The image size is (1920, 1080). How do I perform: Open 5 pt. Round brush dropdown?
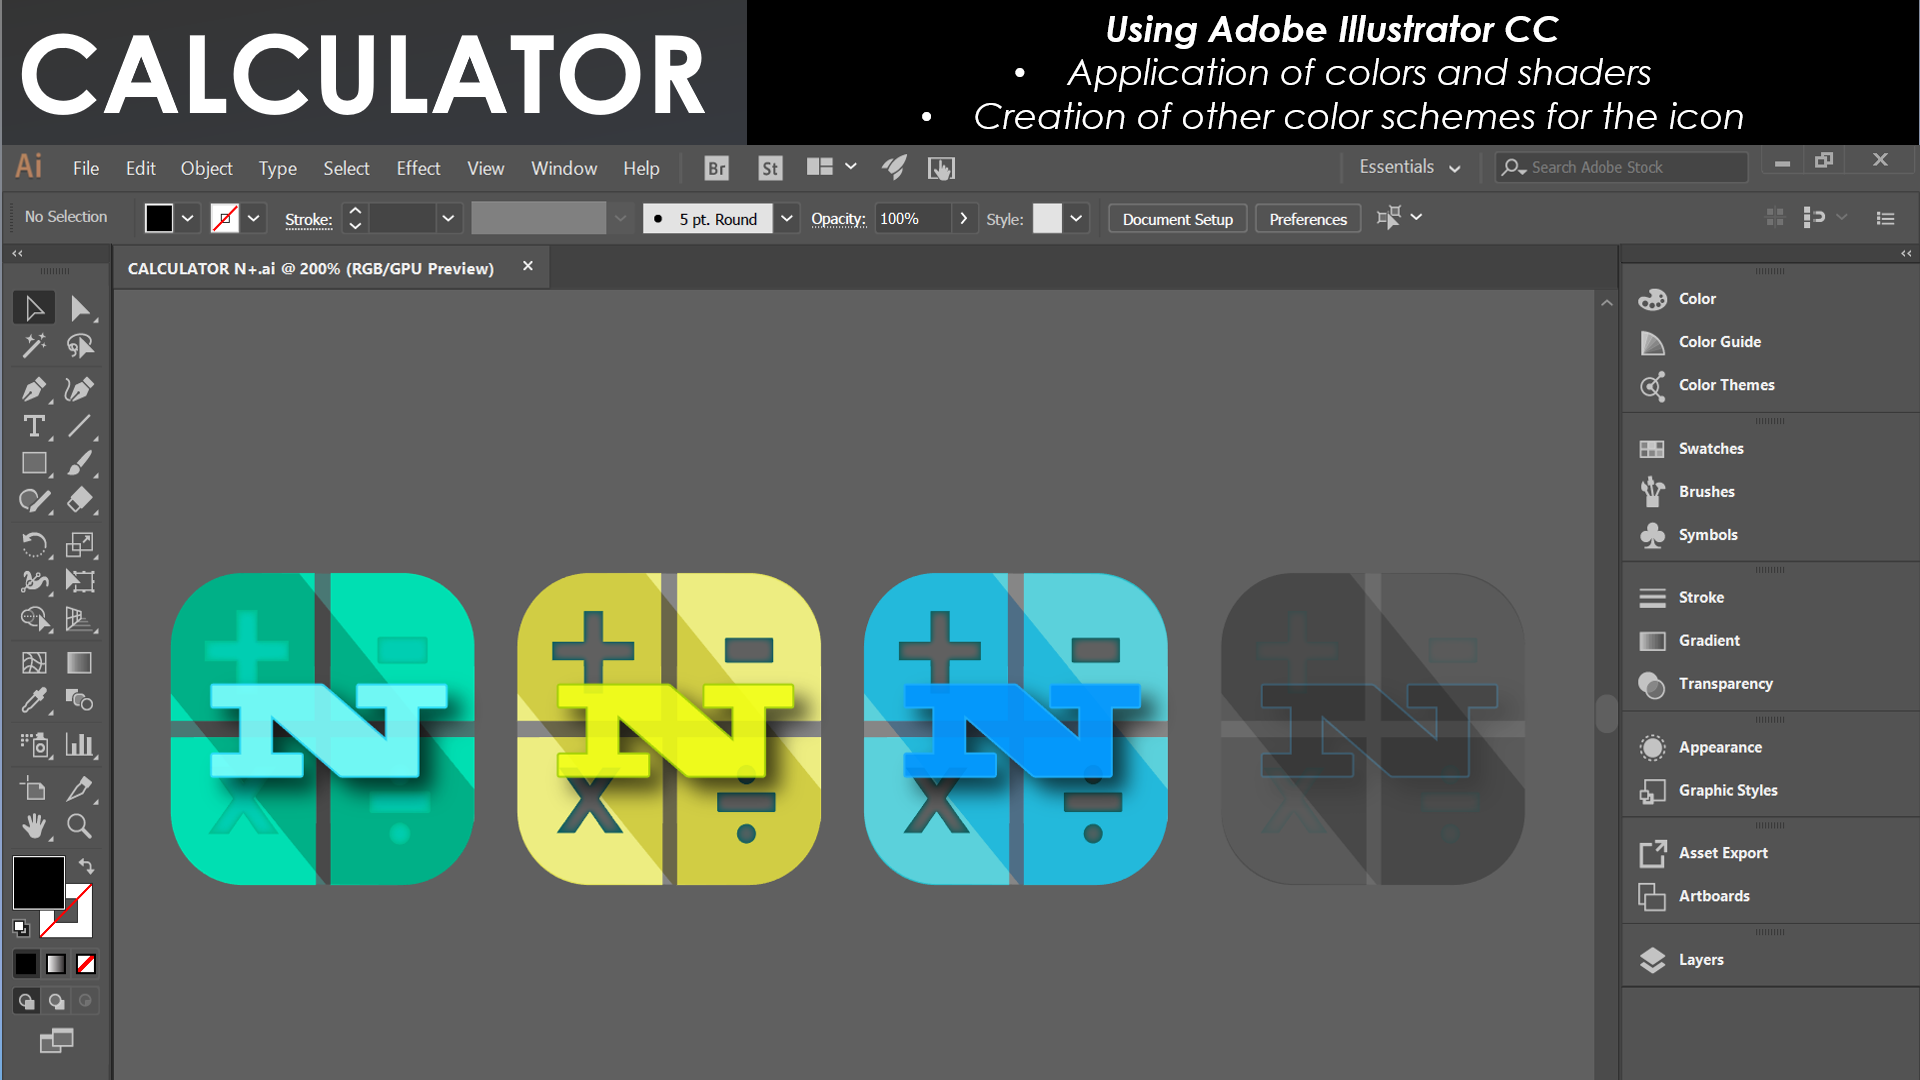(x=787, y=218)
